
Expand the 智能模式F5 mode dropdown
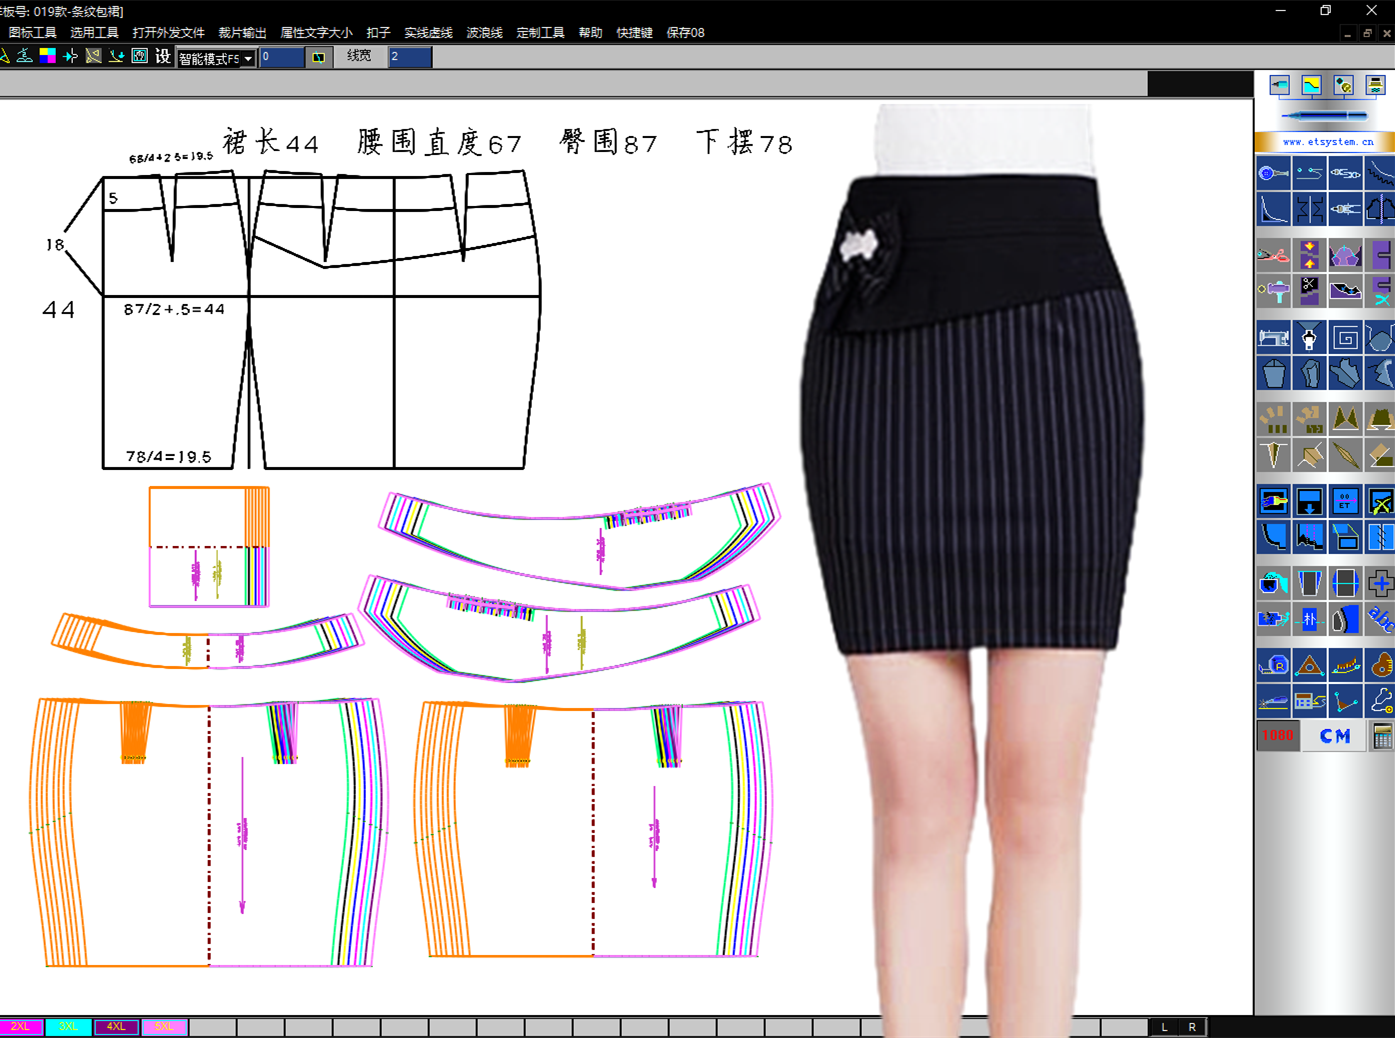(247, 59)
